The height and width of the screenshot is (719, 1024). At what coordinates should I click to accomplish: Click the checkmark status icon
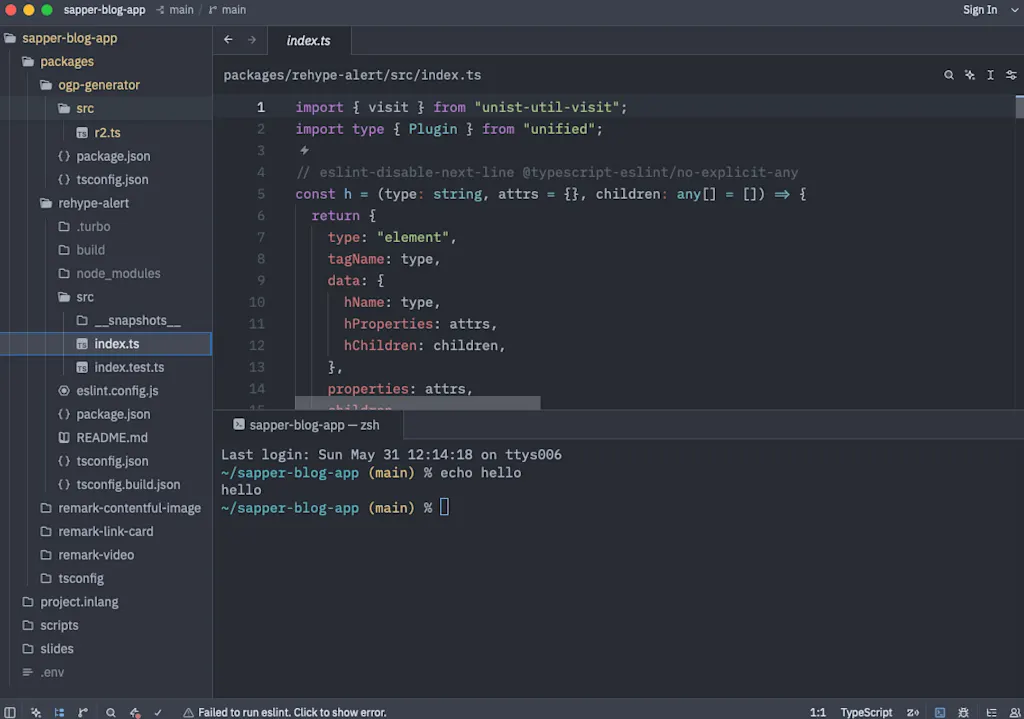coord(158,712)
